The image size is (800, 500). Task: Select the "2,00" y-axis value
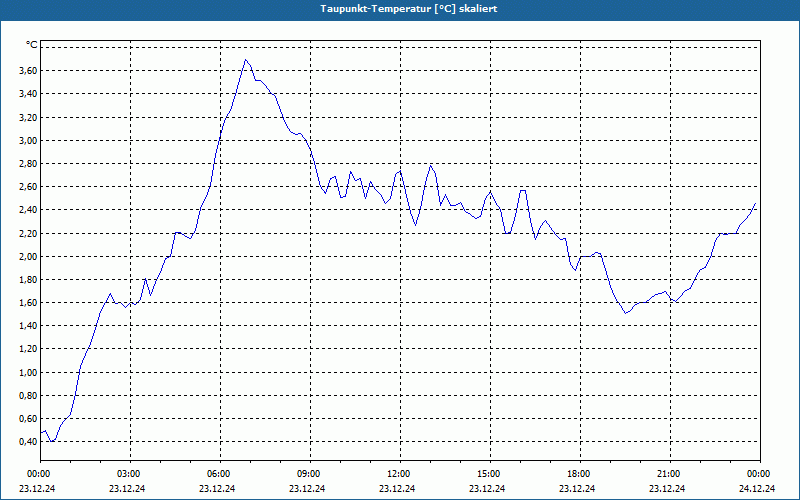[28, 256]
